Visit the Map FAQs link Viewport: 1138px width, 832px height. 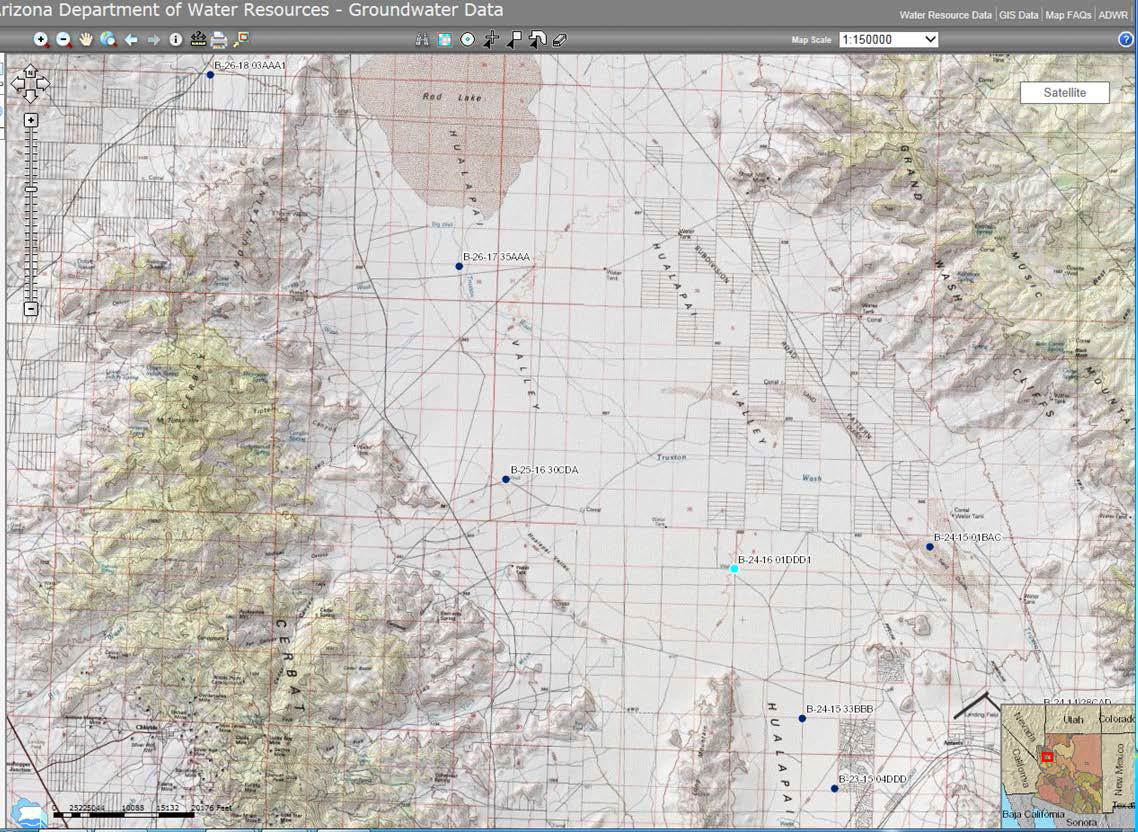click(1068, 15)
